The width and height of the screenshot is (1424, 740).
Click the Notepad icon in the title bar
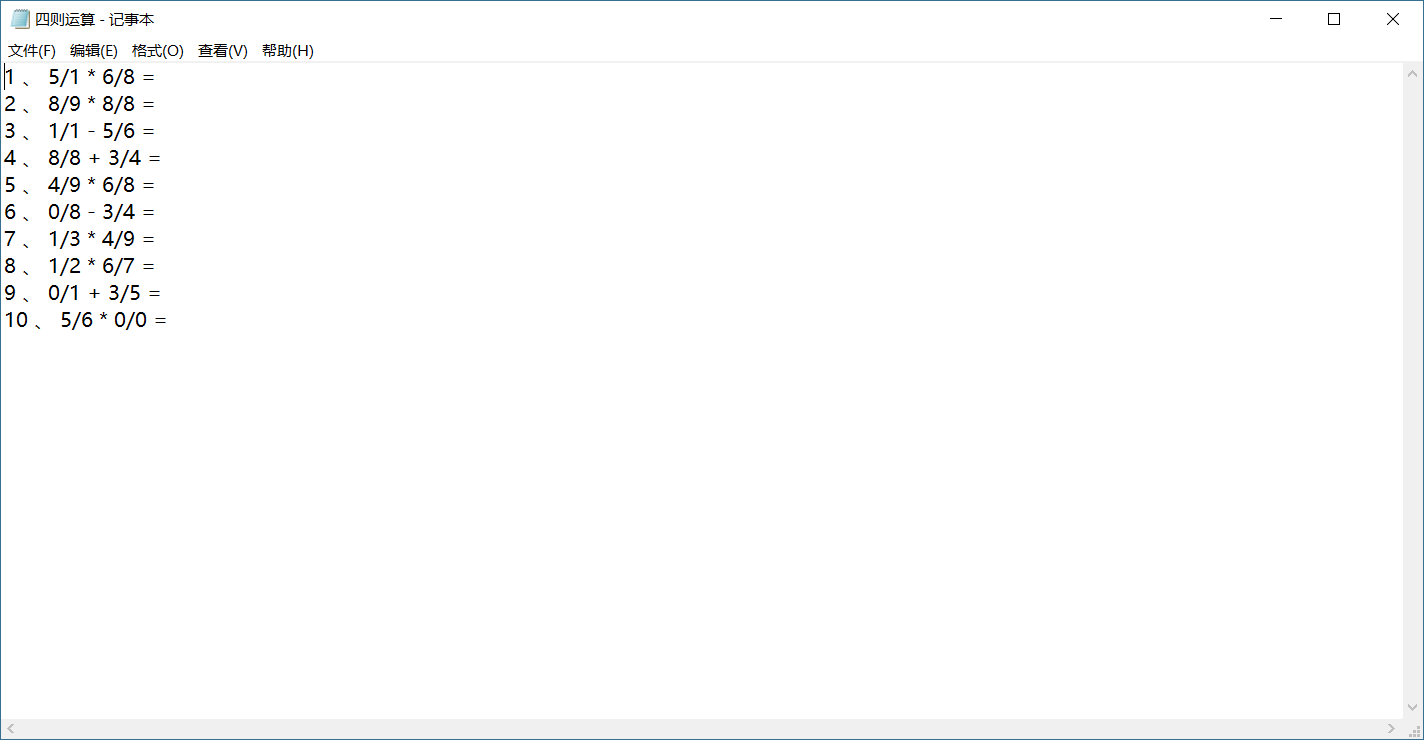pyautogui.click(x=20, y=19)
